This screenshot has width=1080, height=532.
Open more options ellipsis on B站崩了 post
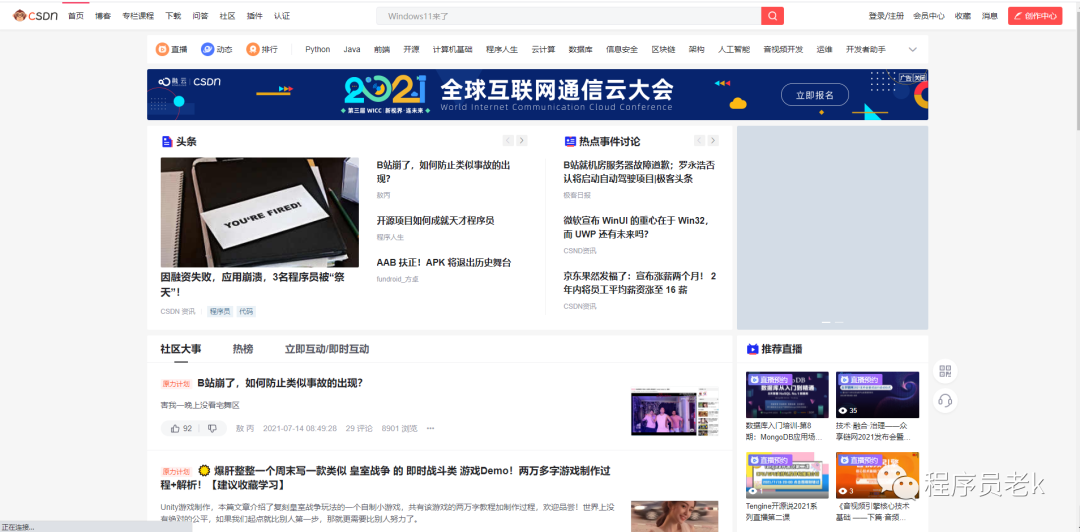point(430,428)
